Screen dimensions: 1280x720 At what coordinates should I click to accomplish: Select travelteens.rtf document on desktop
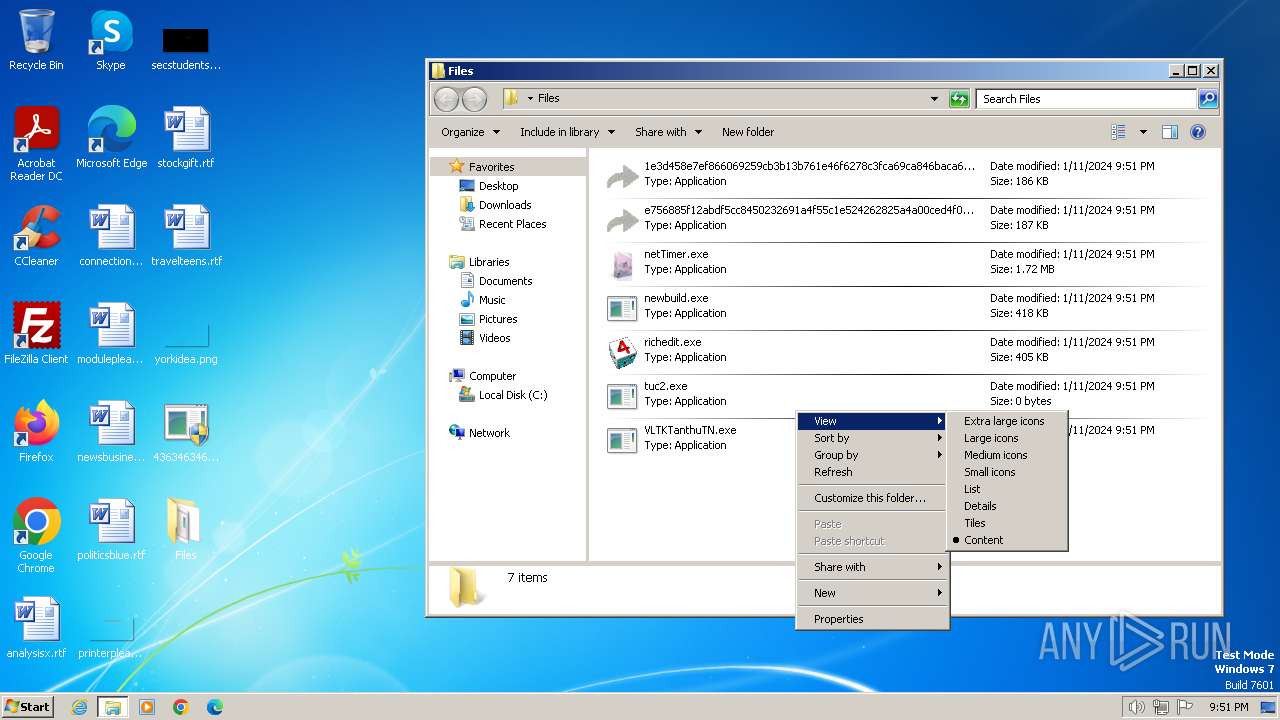click(186, 236)
